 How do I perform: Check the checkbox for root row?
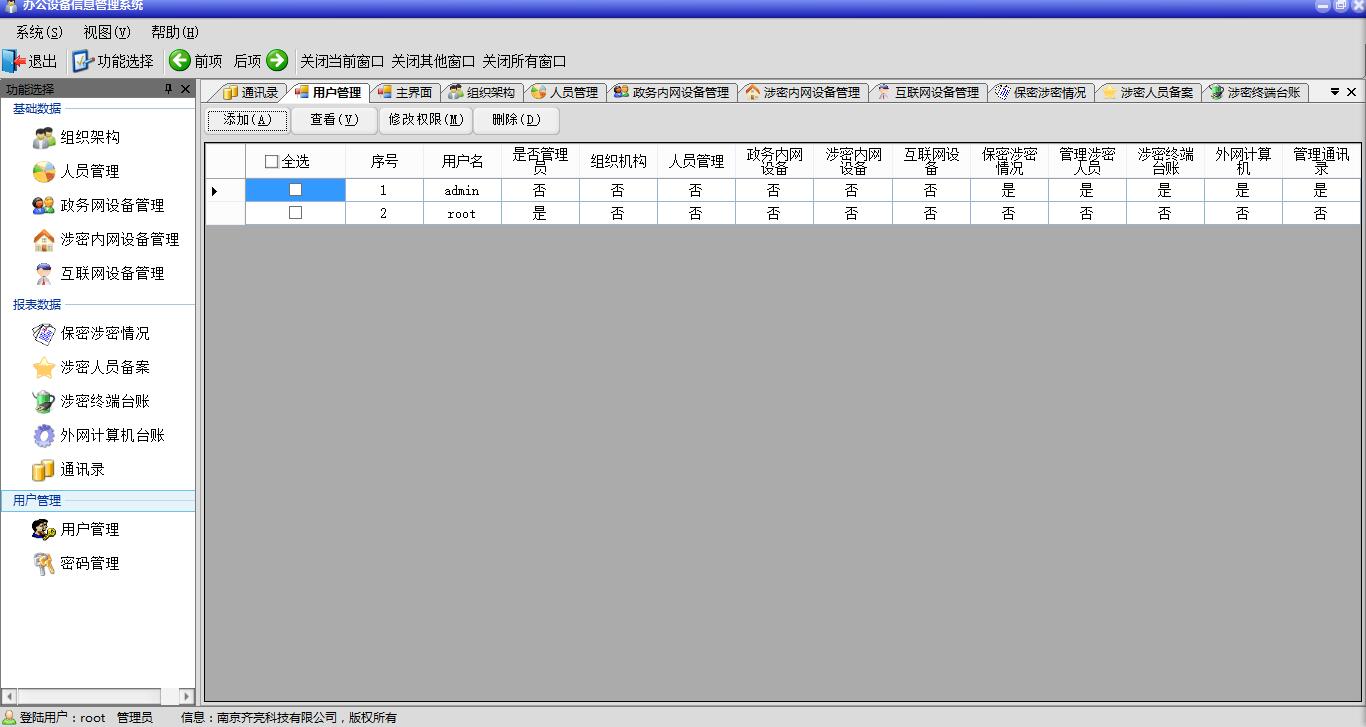(x=295, y=213)
